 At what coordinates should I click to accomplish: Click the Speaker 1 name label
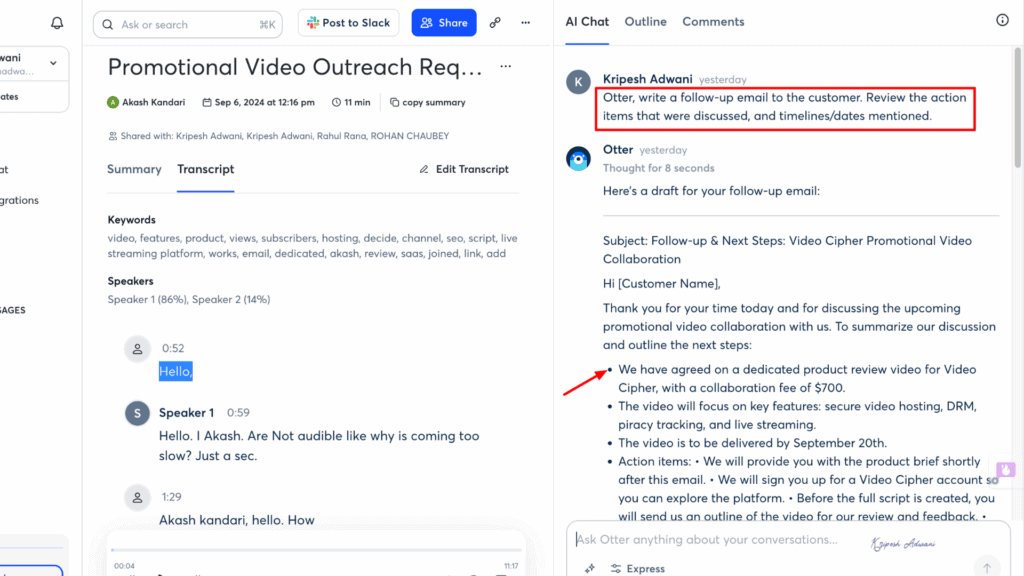[186, 413]
